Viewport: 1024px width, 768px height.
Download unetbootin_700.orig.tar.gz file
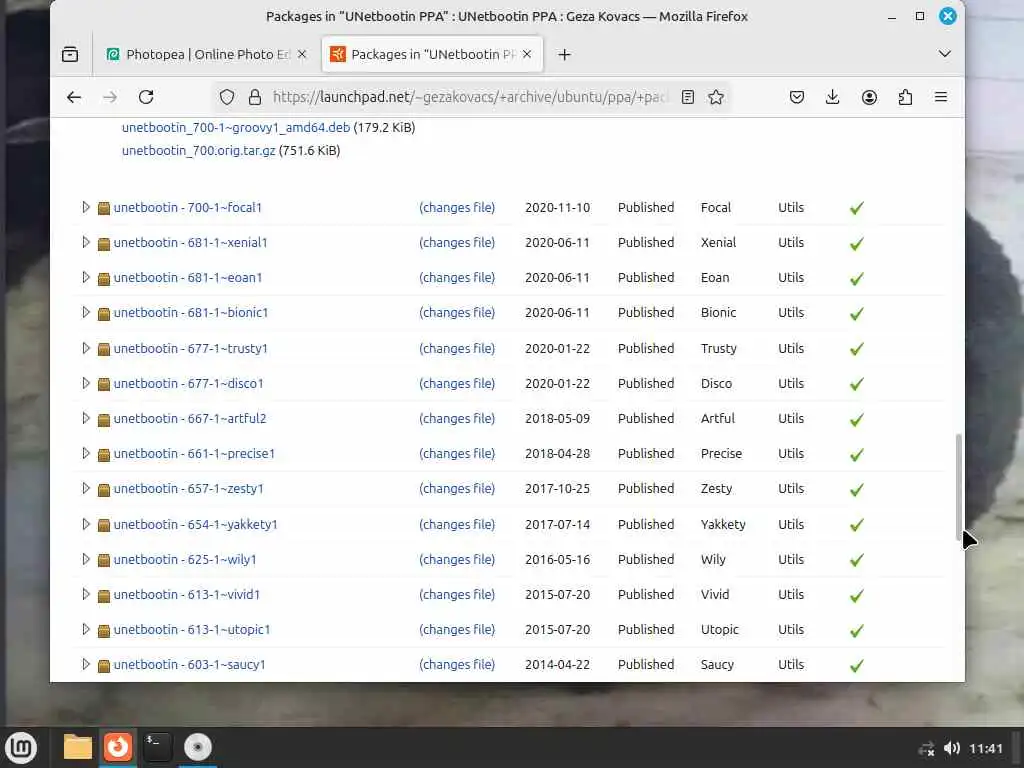(x=199, y=150)
